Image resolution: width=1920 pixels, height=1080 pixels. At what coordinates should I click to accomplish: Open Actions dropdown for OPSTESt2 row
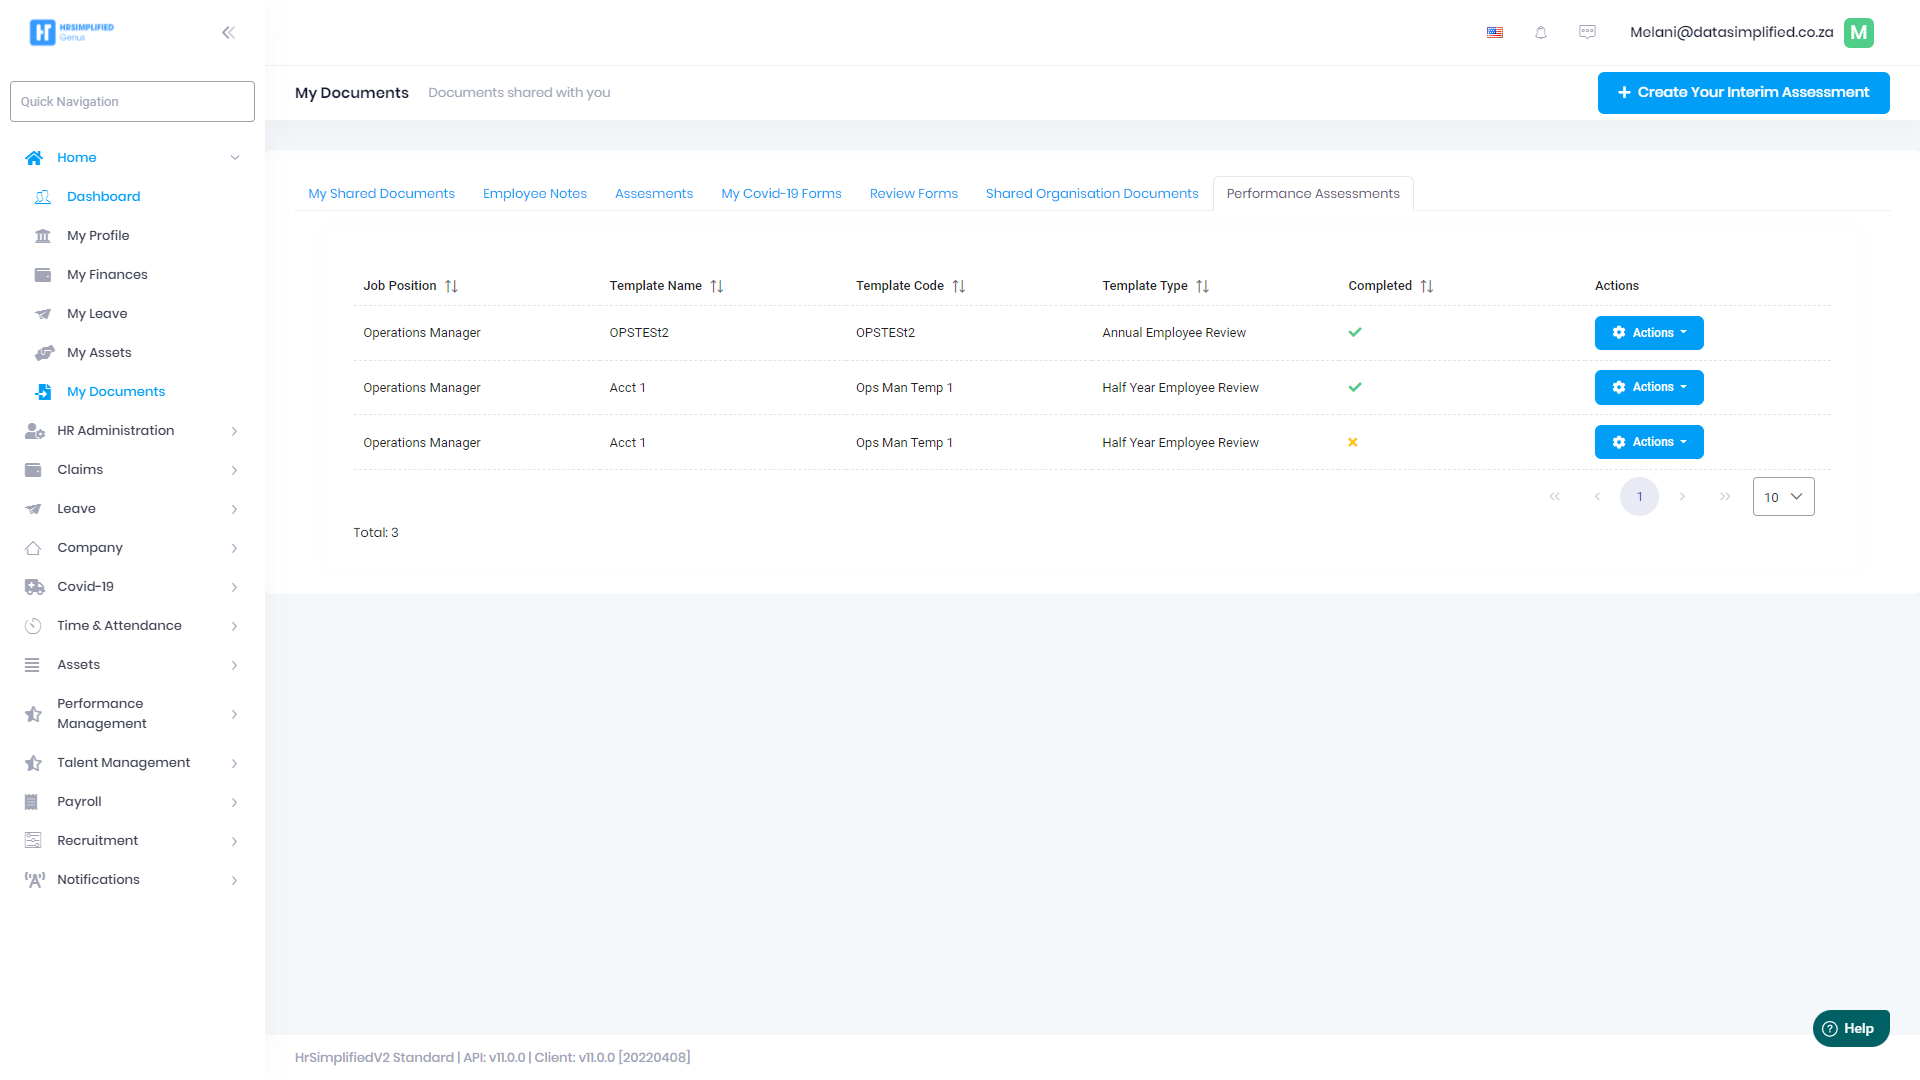(1649, 333)
